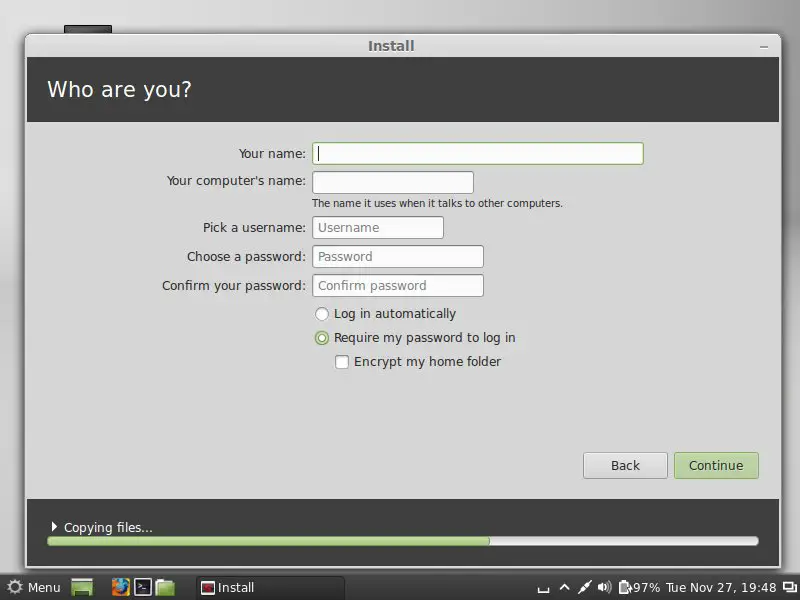800x600 pixels.
Task: Click the Confirm password field
Action: pyautogui.click(x=398, y=286)
